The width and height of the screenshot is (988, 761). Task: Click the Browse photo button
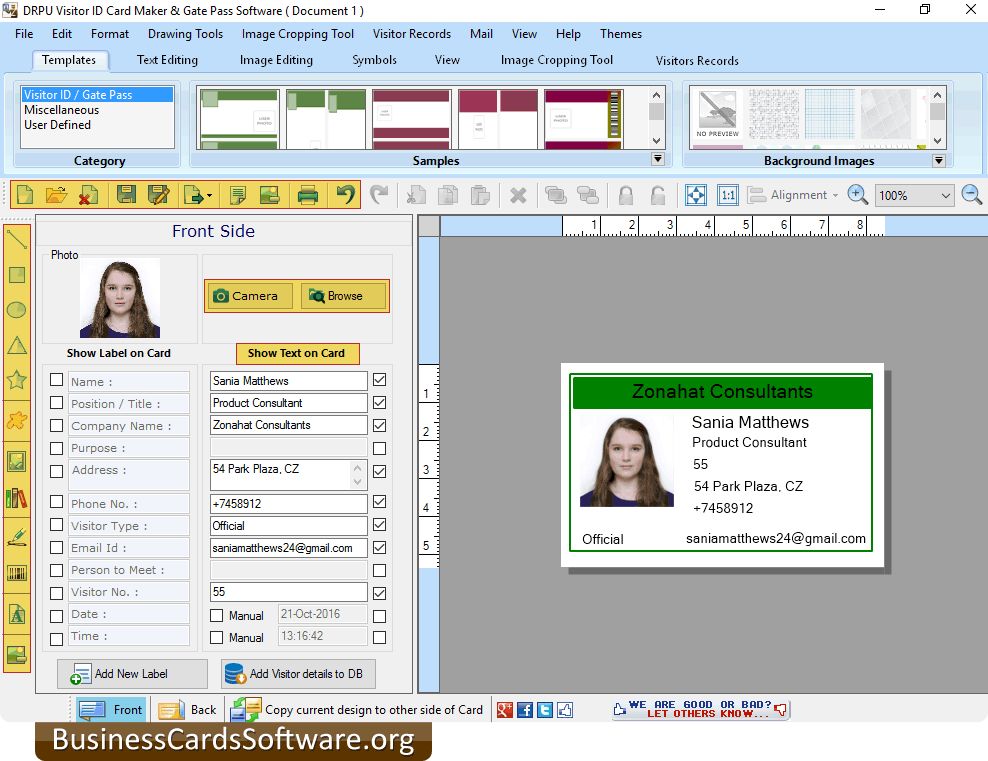343,295
